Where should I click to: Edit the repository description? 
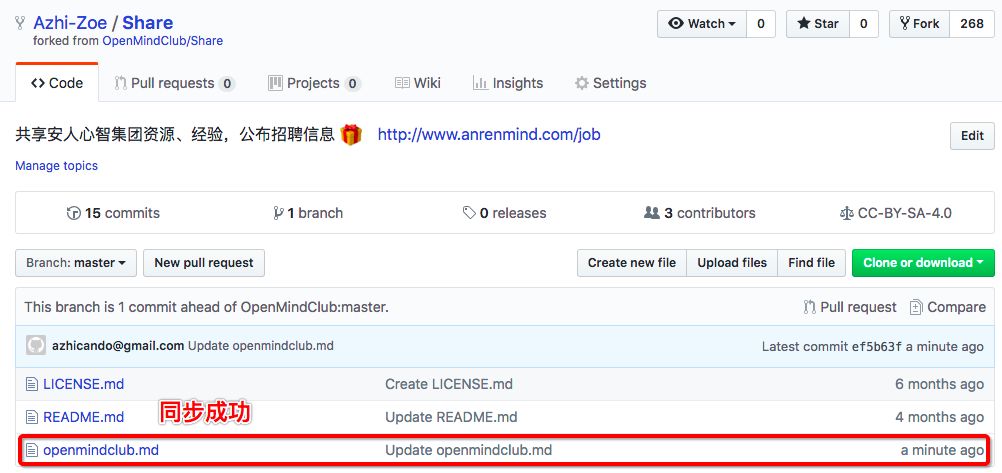pyautogui.click(x=972, y=136)
